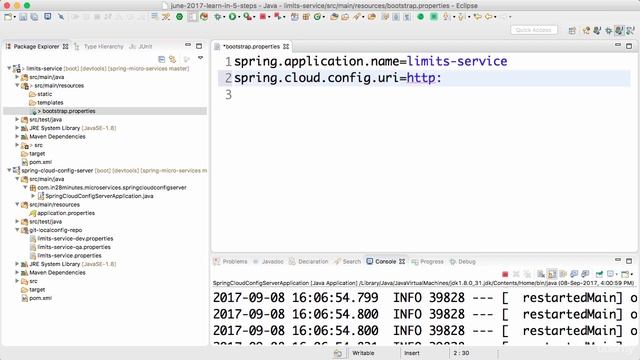Screen dimensions: 640x360
Task: Expand Maven Dependencies under limits-service
Action: click(17, 136)
